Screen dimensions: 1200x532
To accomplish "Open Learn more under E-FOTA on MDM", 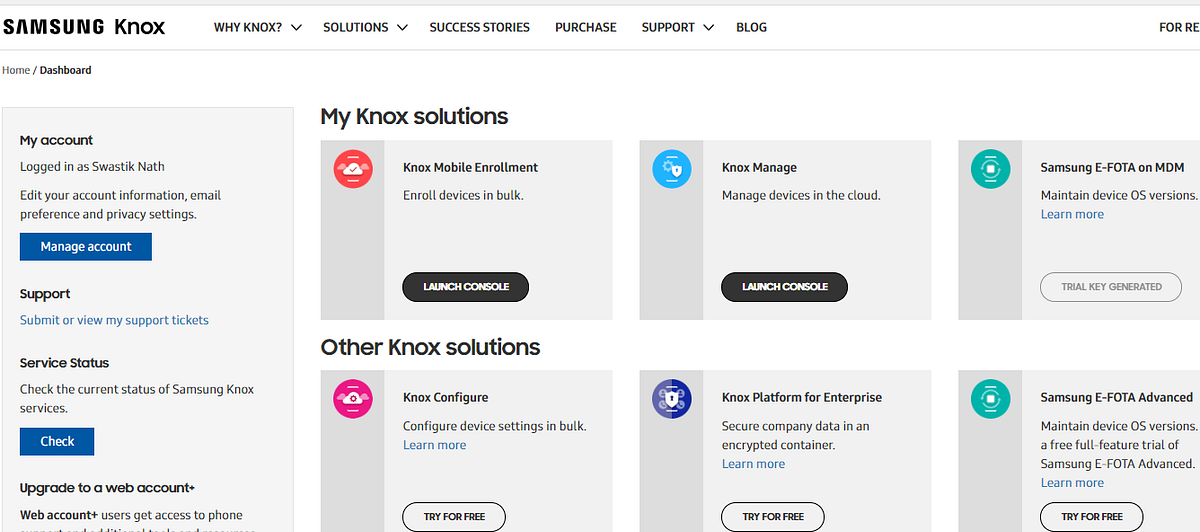I will [x=1072, y=214].
